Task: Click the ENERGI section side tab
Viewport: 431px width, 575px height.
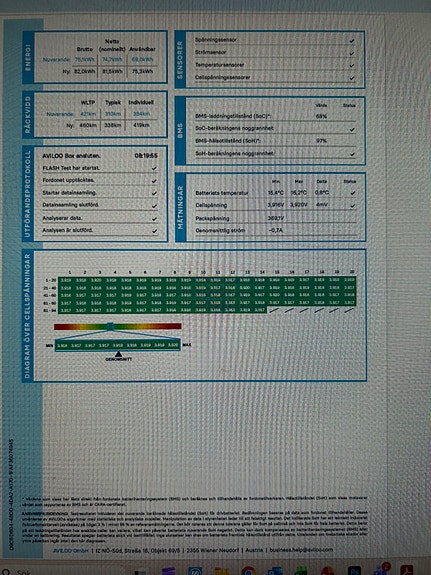Action: coord(28,58)
